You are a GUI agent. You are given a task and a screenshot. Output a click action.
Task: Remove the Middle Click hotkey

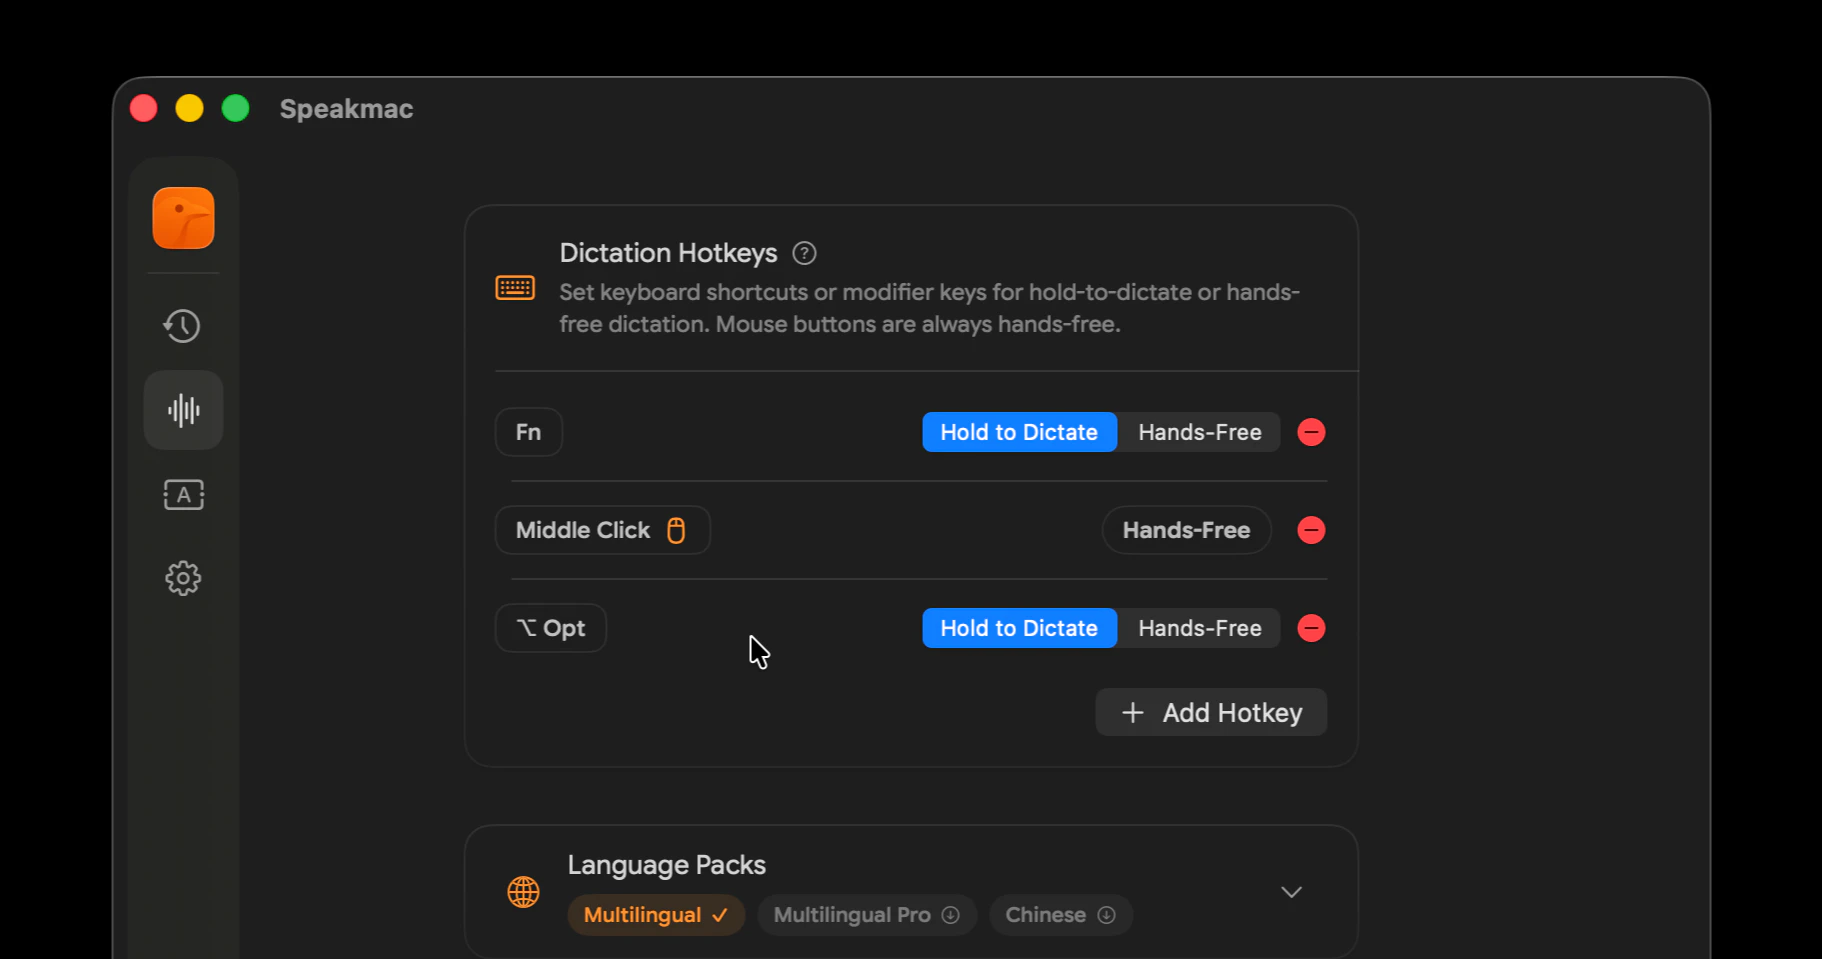coord(1311,530)
